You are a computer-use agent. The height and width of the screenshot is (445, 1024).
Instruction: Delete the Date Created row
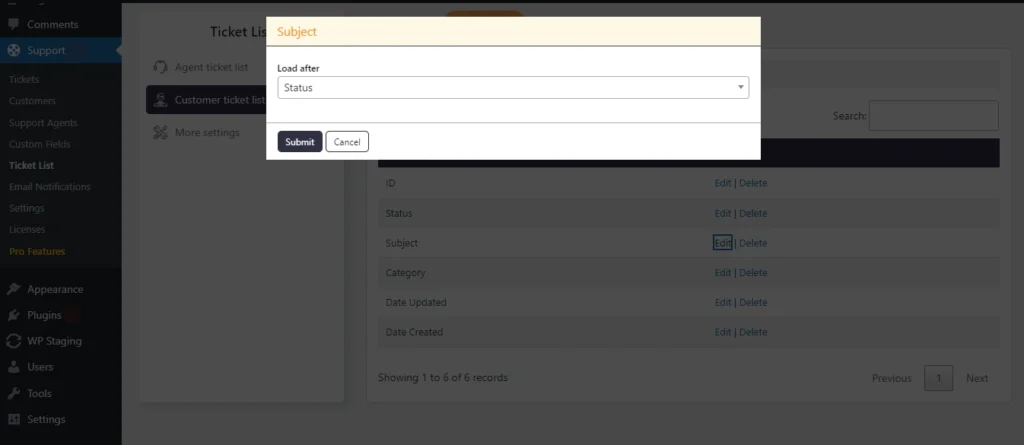(x=753, y=332)
